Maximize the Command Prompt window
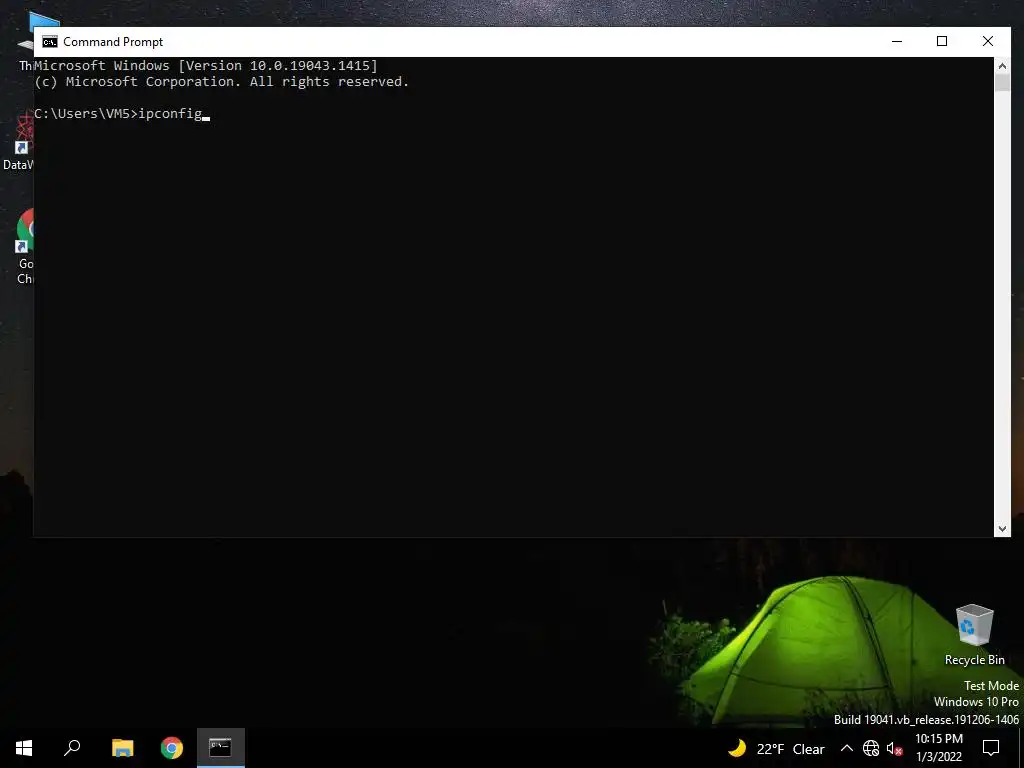This screenshot has height=768, width=1024. coord(942,41)
